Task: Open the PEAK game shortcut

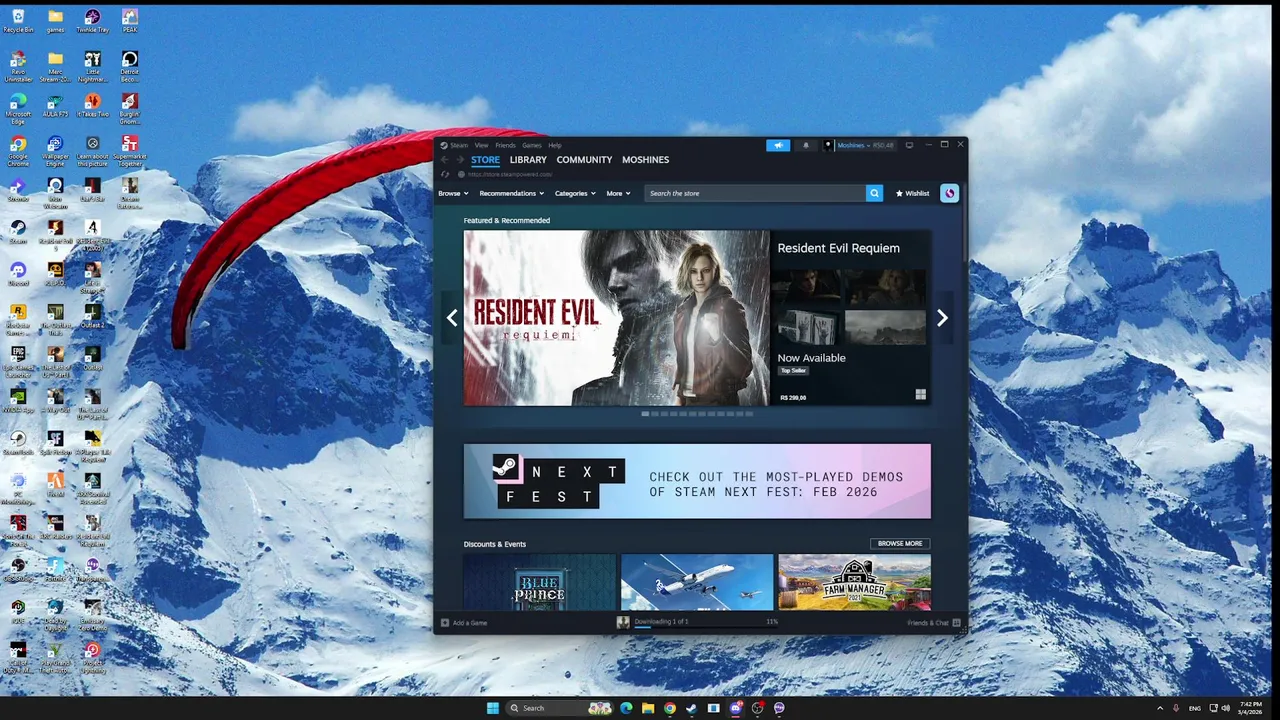Action: click(130, 21)
